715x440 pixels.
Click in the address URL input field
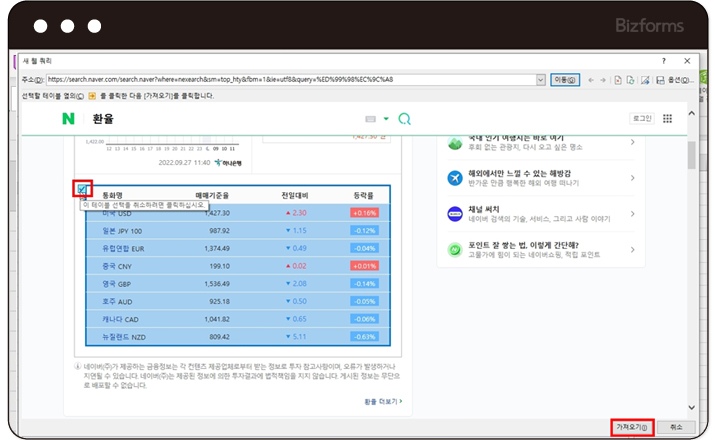coord(290,79)
